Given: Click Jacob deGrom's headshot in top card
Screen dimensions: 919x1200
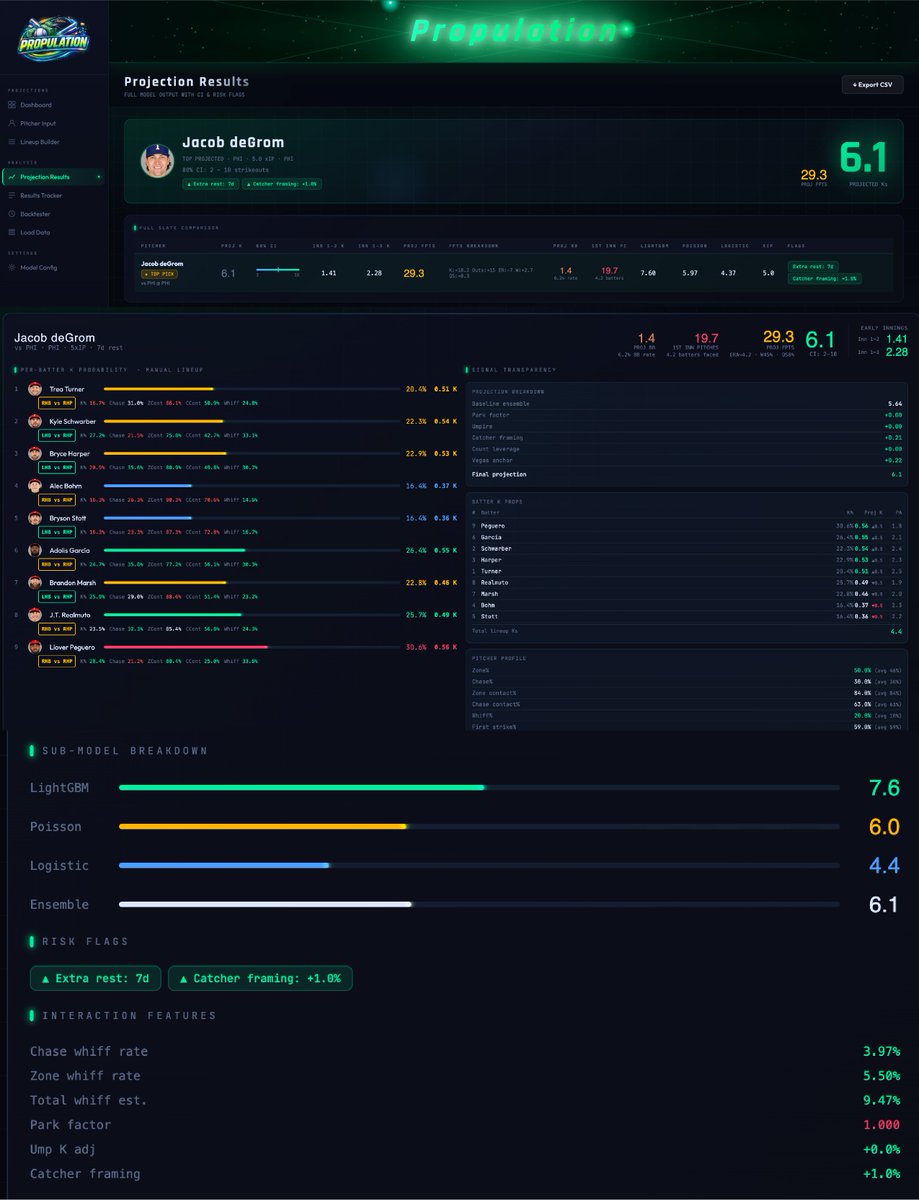Looking at the screenshot, I should [x=157, y=161].
